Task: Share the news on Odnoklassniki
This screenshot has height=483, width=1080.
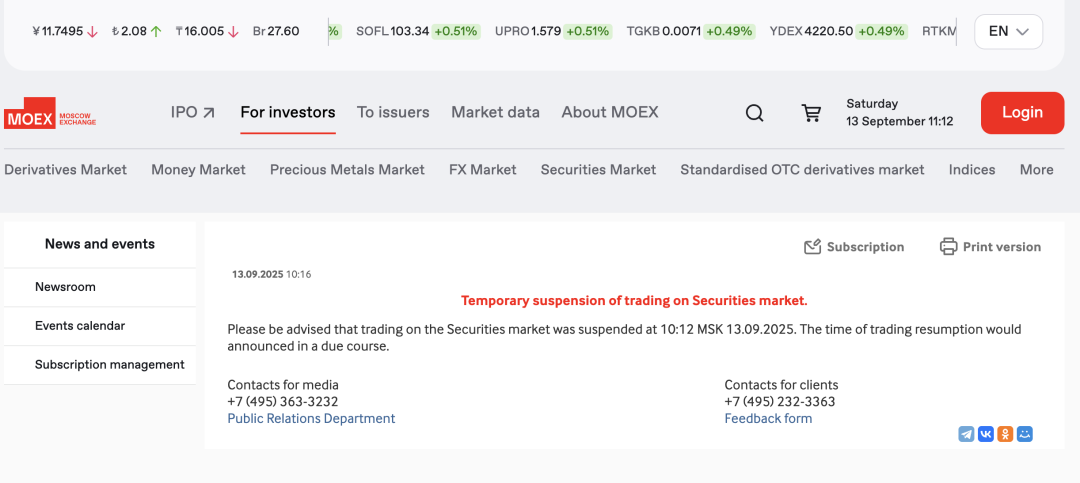Action: point(1005,434)
